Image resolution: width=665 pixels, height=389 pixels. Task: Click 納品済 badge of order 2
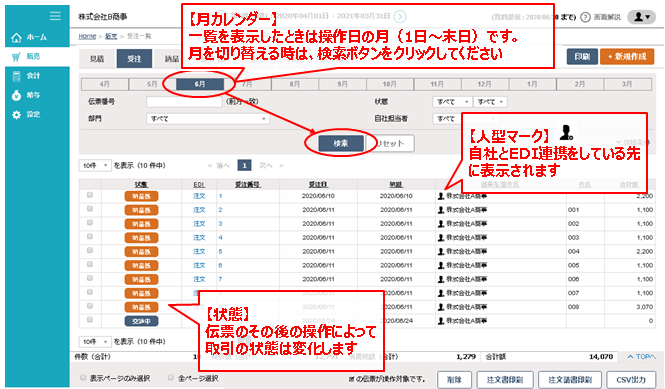[x=141, y=210]
